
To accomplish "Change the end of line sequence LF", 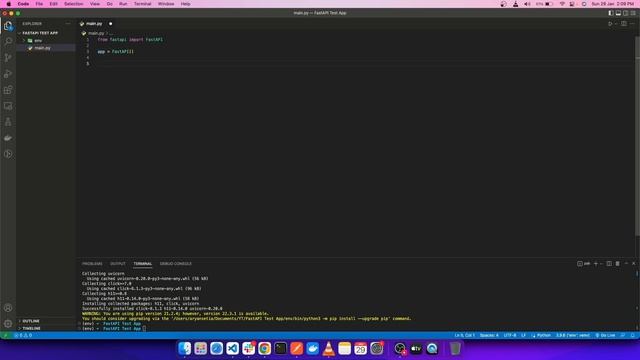I will click(x=523, y=336).
